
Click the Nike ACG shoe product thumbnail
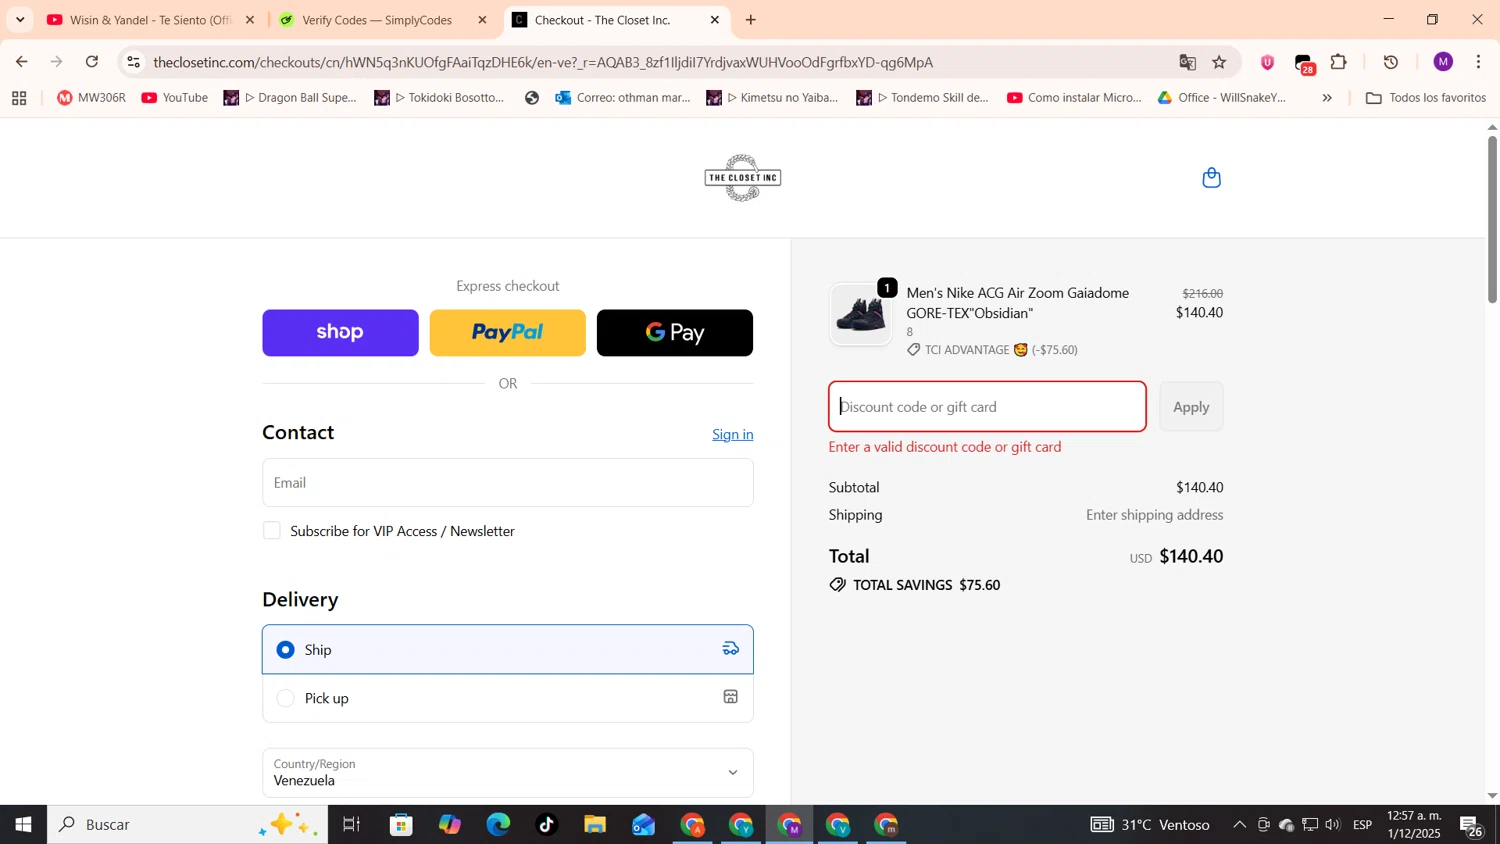[x=860, y=314]
